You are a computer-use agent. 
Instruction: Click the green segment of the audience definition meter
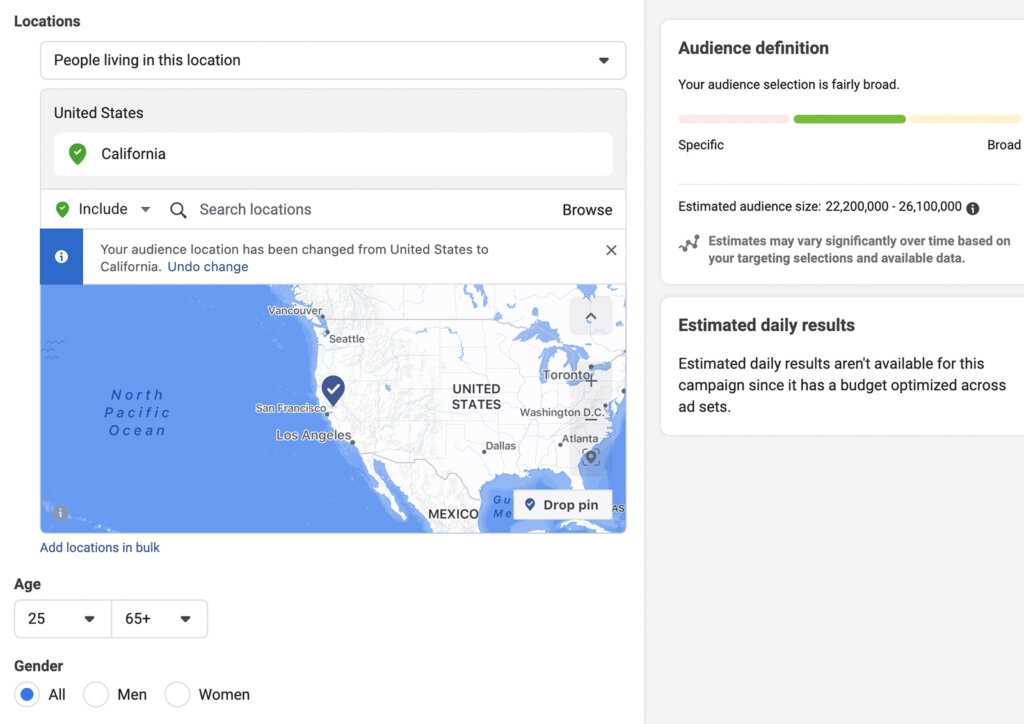[x=849, y=118]
